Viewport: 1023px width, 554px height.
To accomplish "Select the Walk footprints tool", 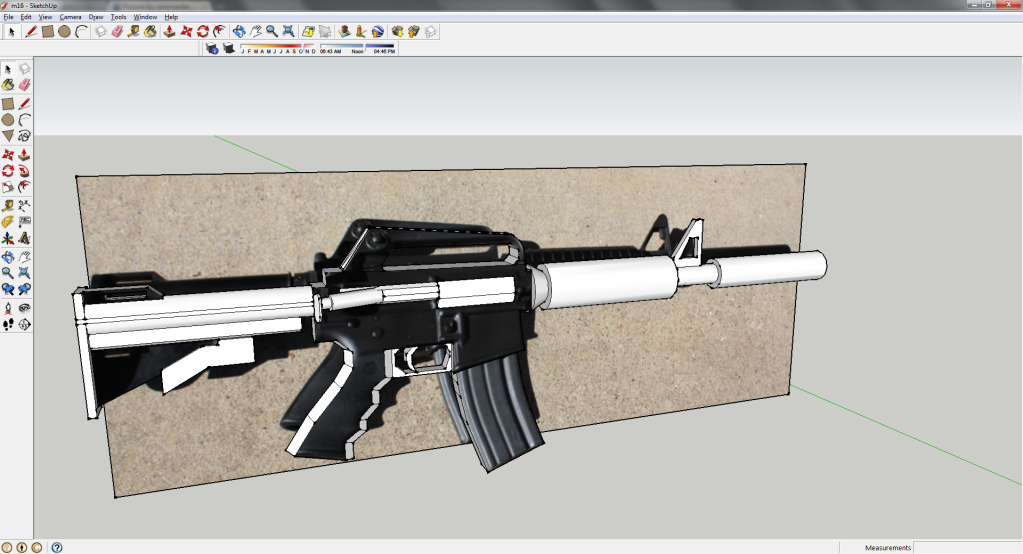I will coord(8,324).
